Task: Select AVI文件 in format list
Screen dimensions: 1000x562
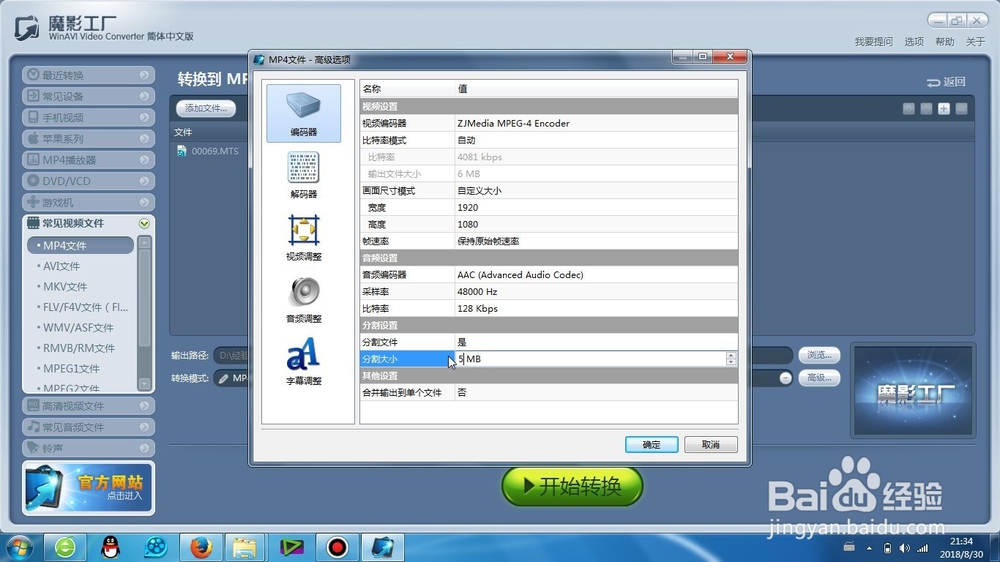Action: tap(61, 266)
